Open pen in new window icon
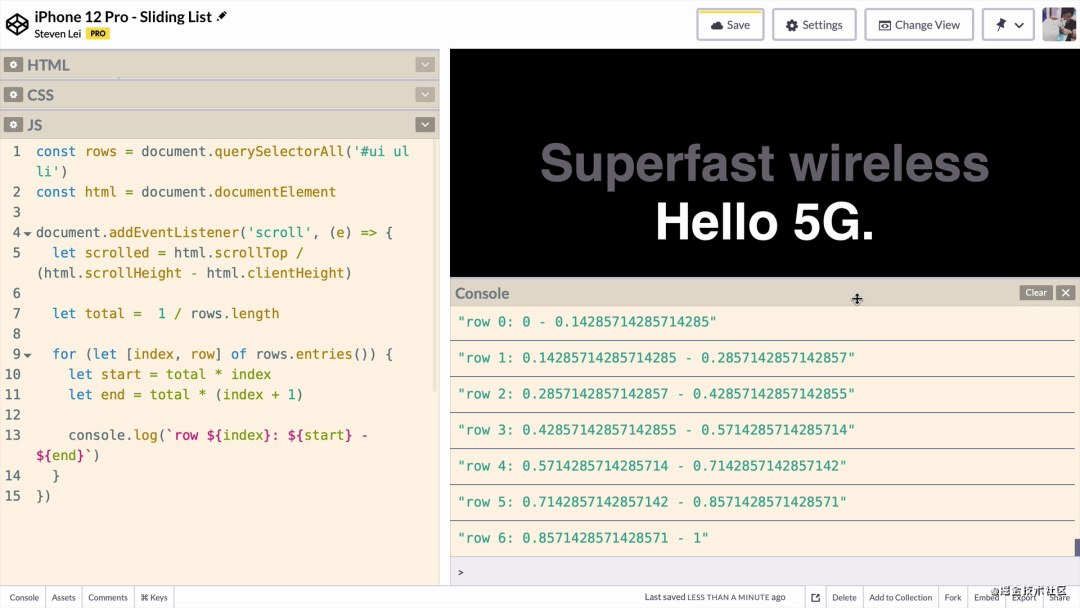The image size is (1080, 608). coord(816,598)
